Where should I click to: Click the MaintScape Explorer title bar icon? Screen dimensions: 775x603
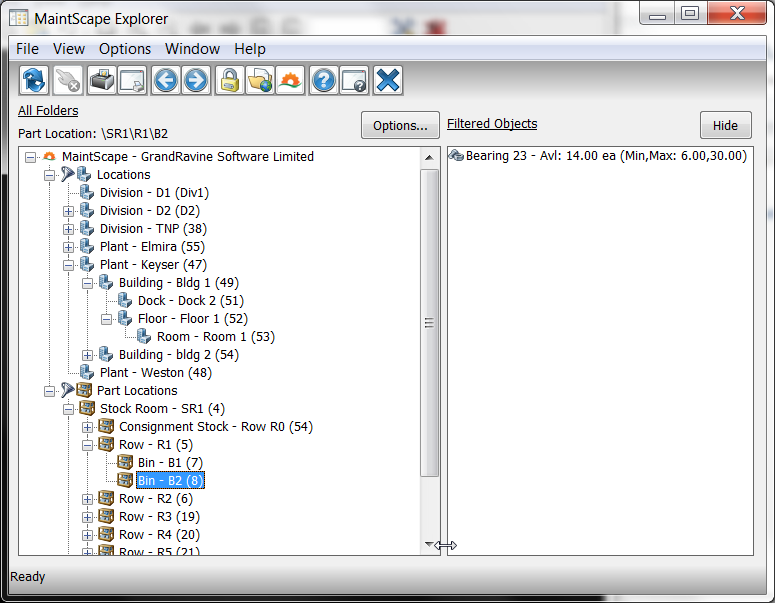[x=19, y=18]
